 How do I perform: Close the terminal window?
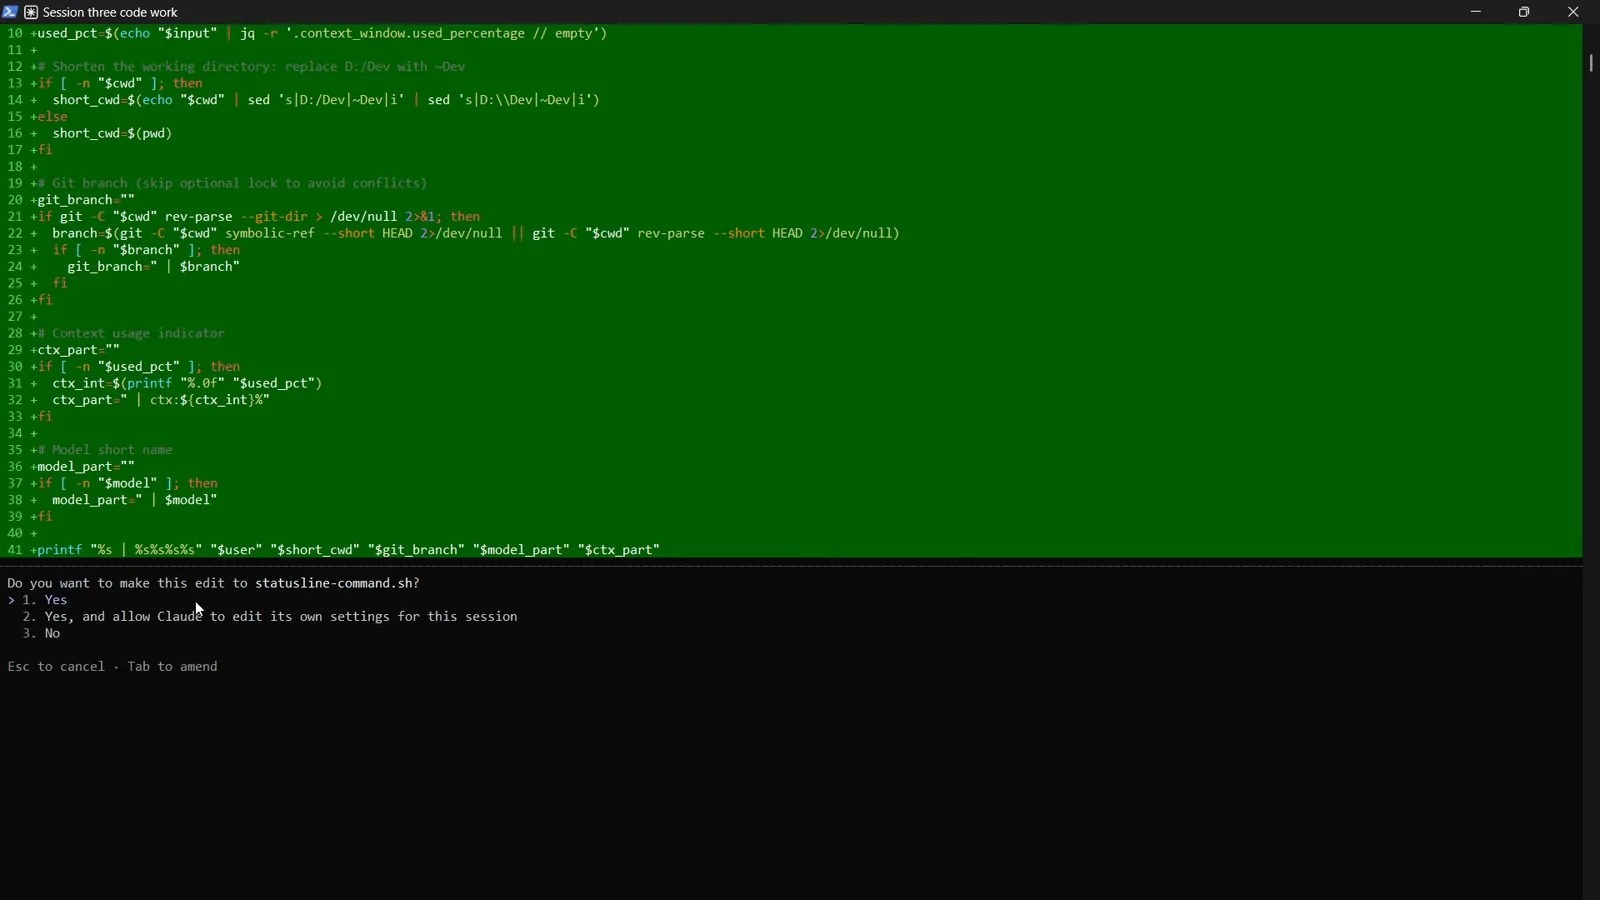[x=1574, y=12]
